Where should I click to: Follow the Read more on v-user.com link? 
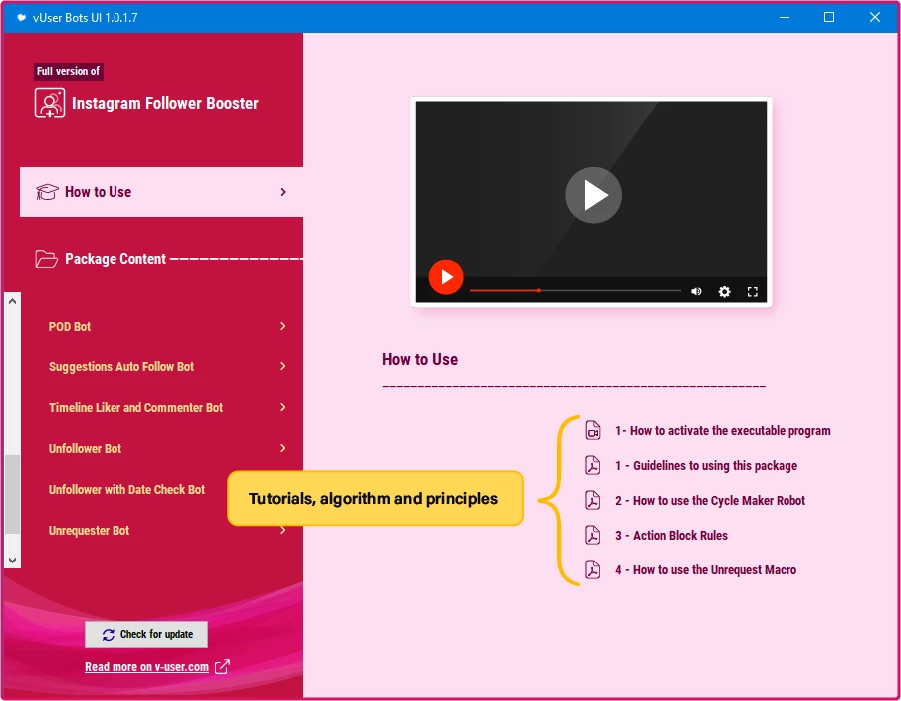(x=147, y=667)
